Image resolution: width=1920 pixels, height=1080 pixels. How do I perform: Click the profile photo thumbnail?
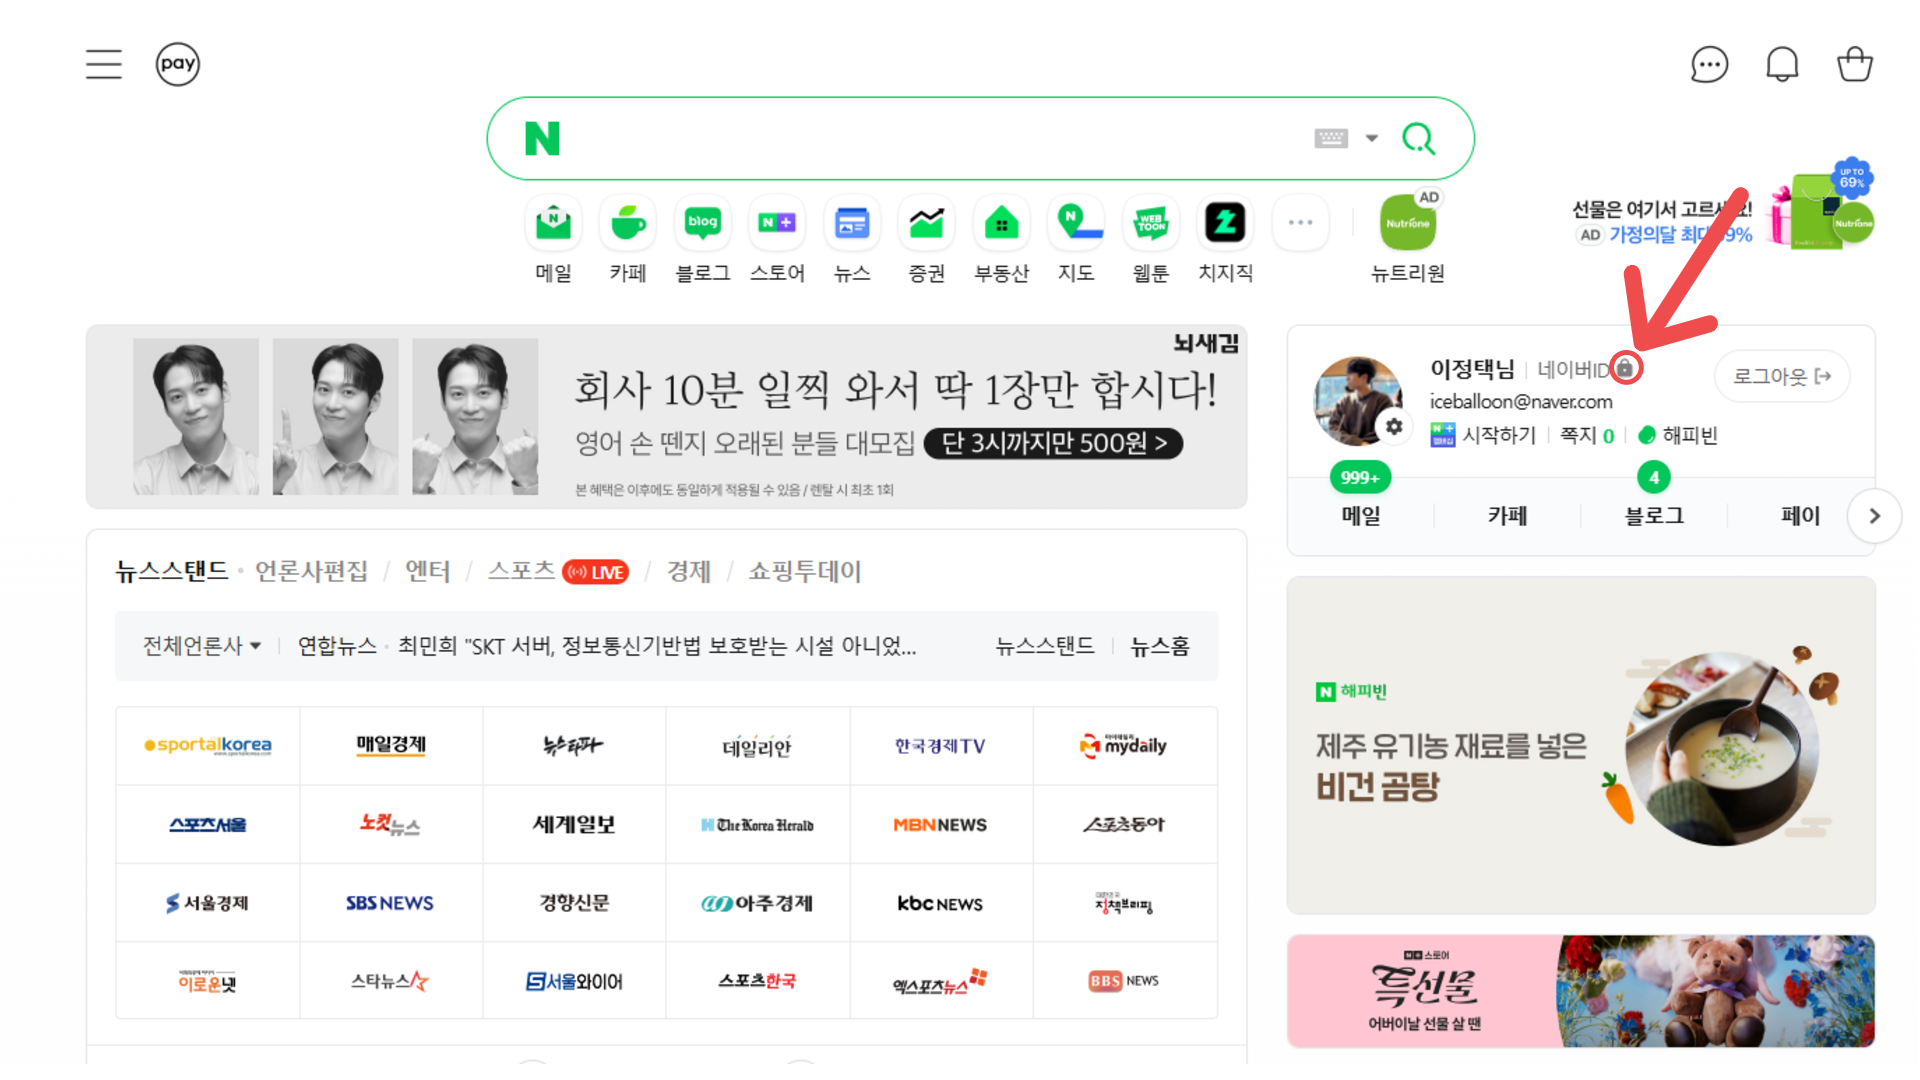[1358, 400]
